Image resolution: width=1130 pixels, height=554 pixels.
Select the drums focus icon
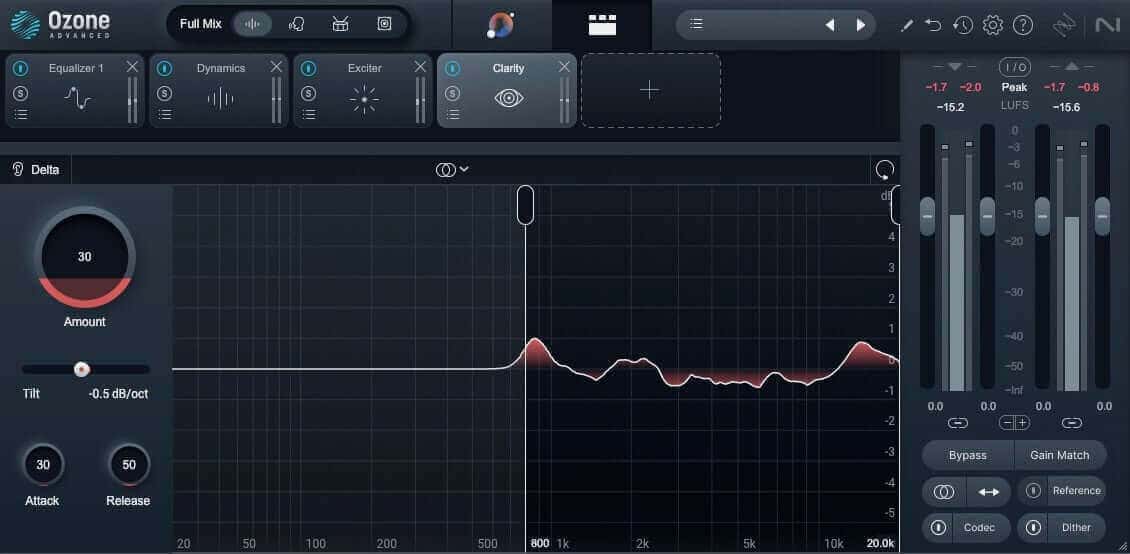pyautogui.click(x=340, y=24)
